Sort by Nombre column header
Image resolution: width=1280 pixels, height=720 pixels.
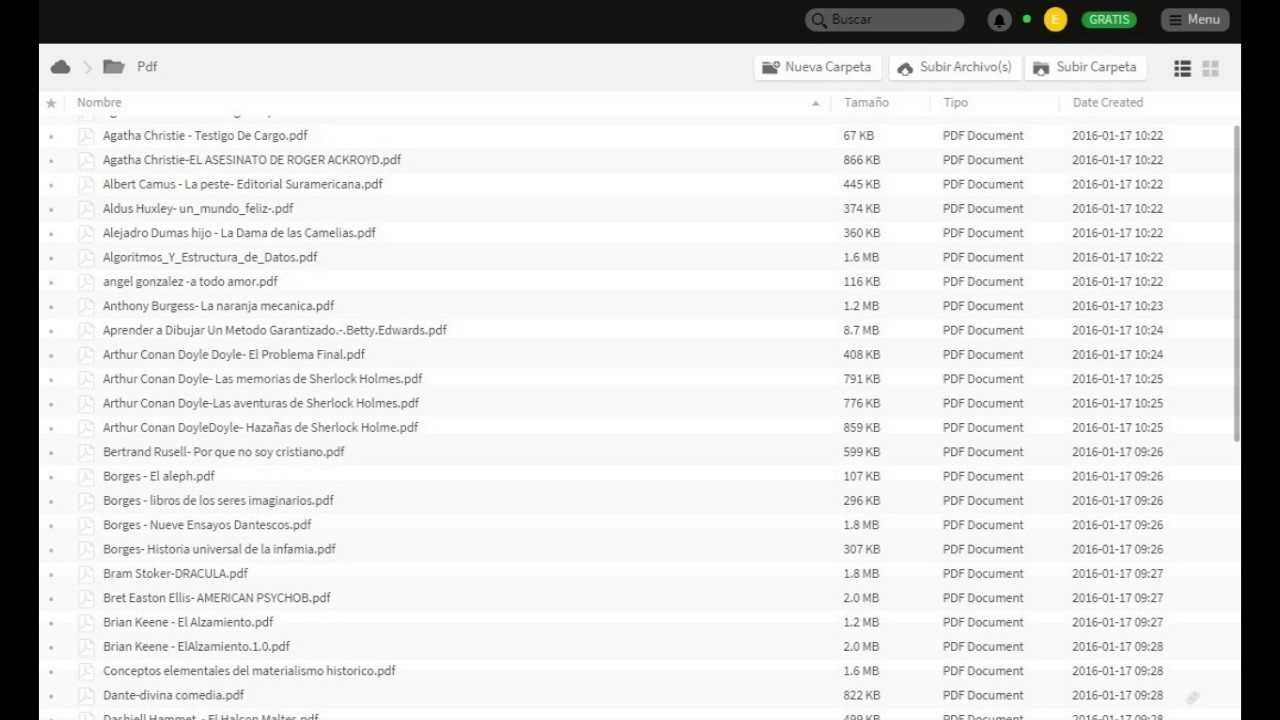[x=99, y=102]
